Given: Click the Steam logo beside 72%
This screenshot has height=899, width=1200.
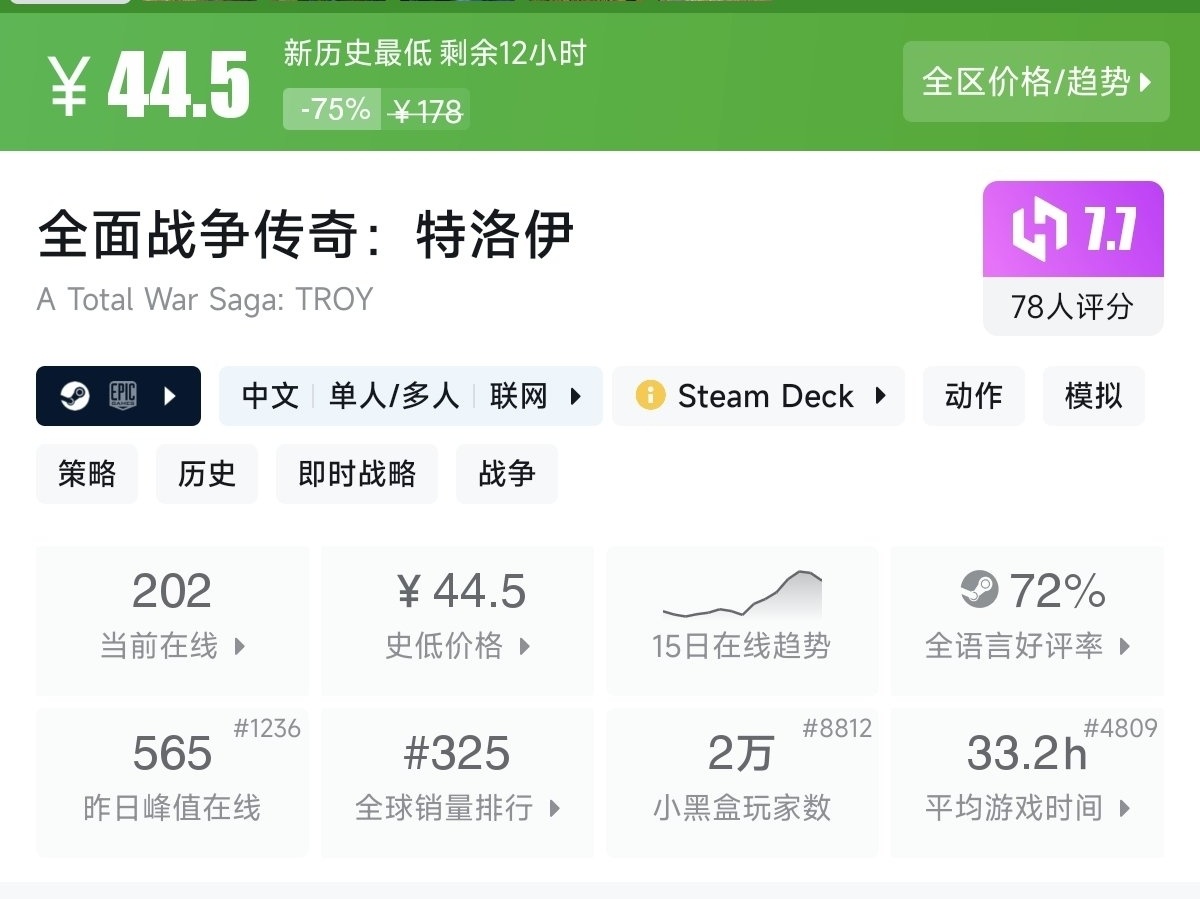Looking at the screenshot, I should [979, 589].
